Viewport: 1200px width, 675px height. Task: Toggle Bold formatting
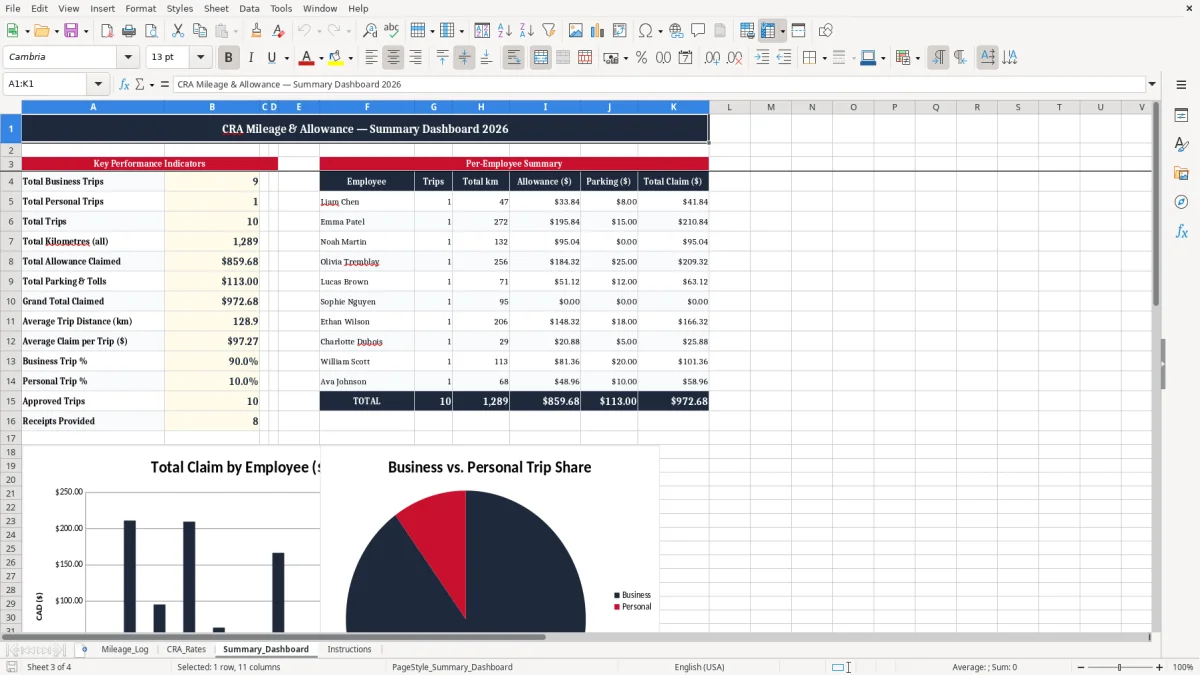229,58
